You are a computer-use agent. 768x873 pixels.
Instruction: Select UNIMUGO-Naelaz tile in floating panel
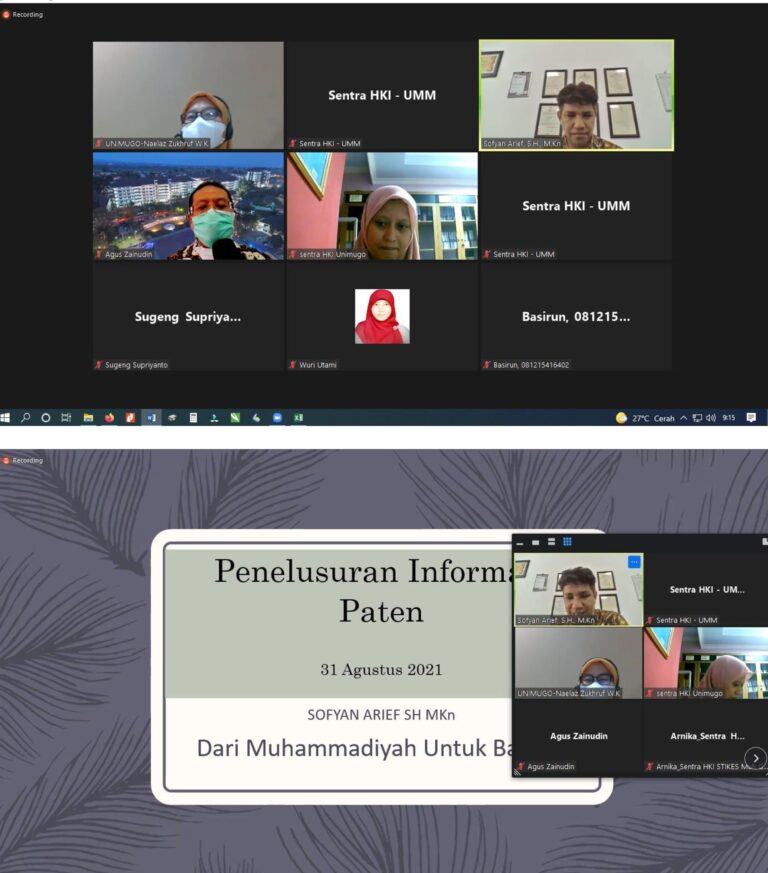tap(579, 663)
